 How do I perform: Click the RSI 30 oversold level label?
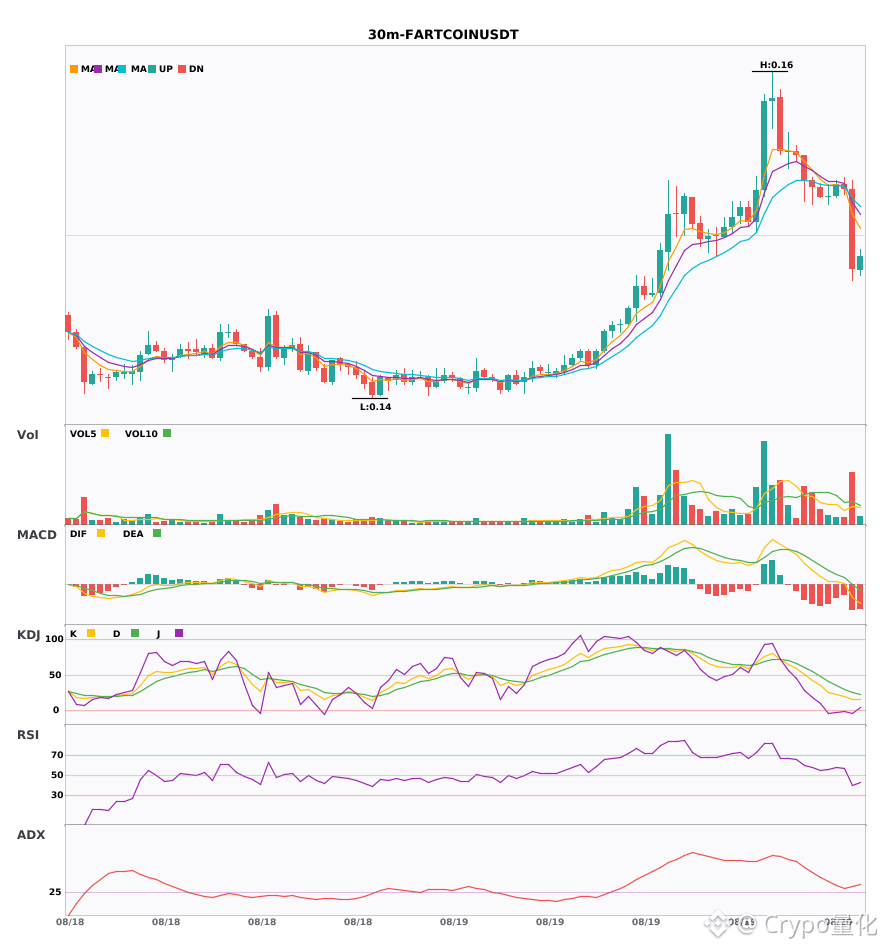[x=57, y=795]
